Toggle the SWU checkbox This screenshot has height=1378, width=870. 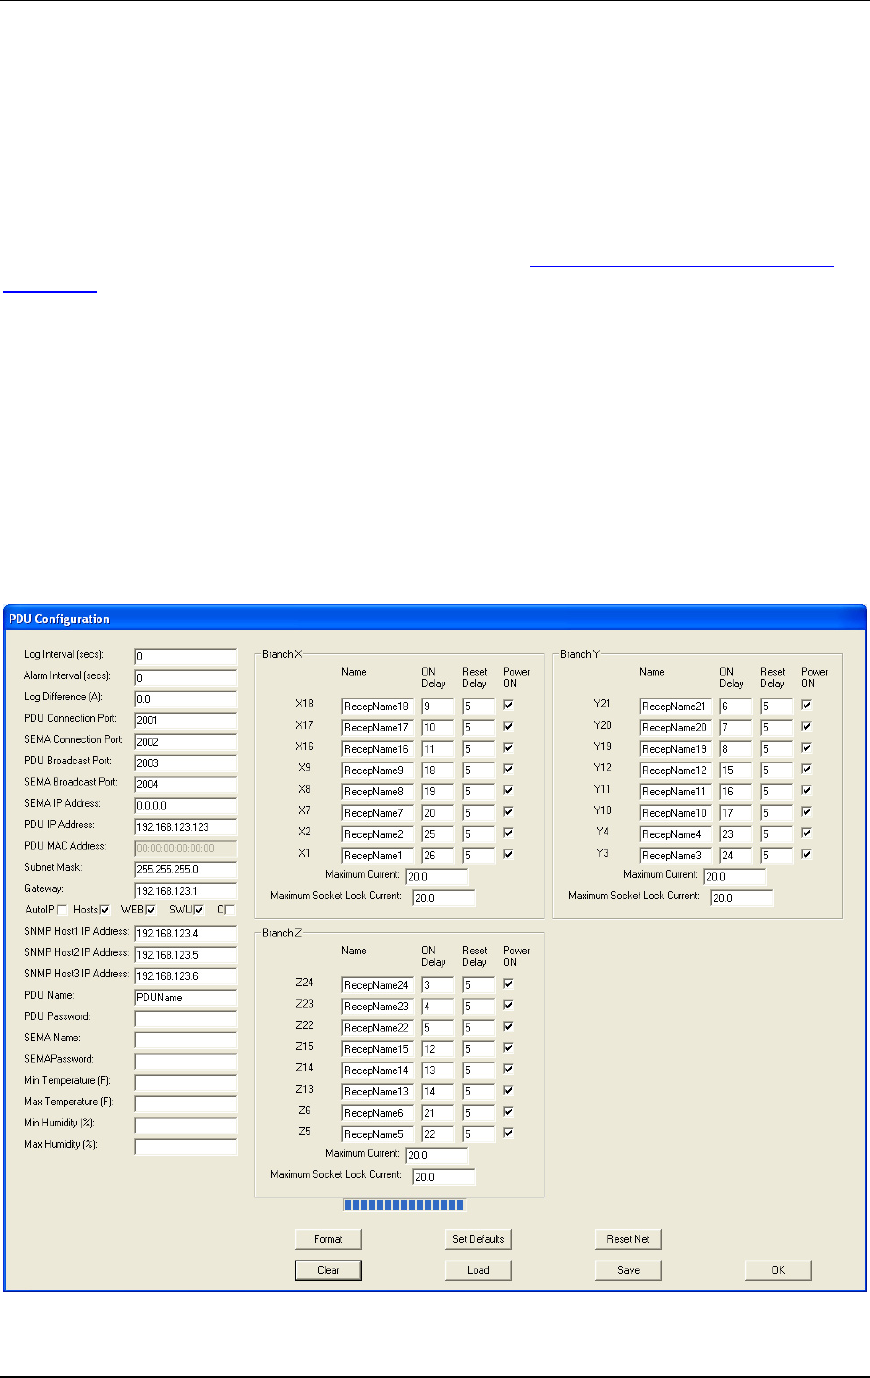[199, 910]
